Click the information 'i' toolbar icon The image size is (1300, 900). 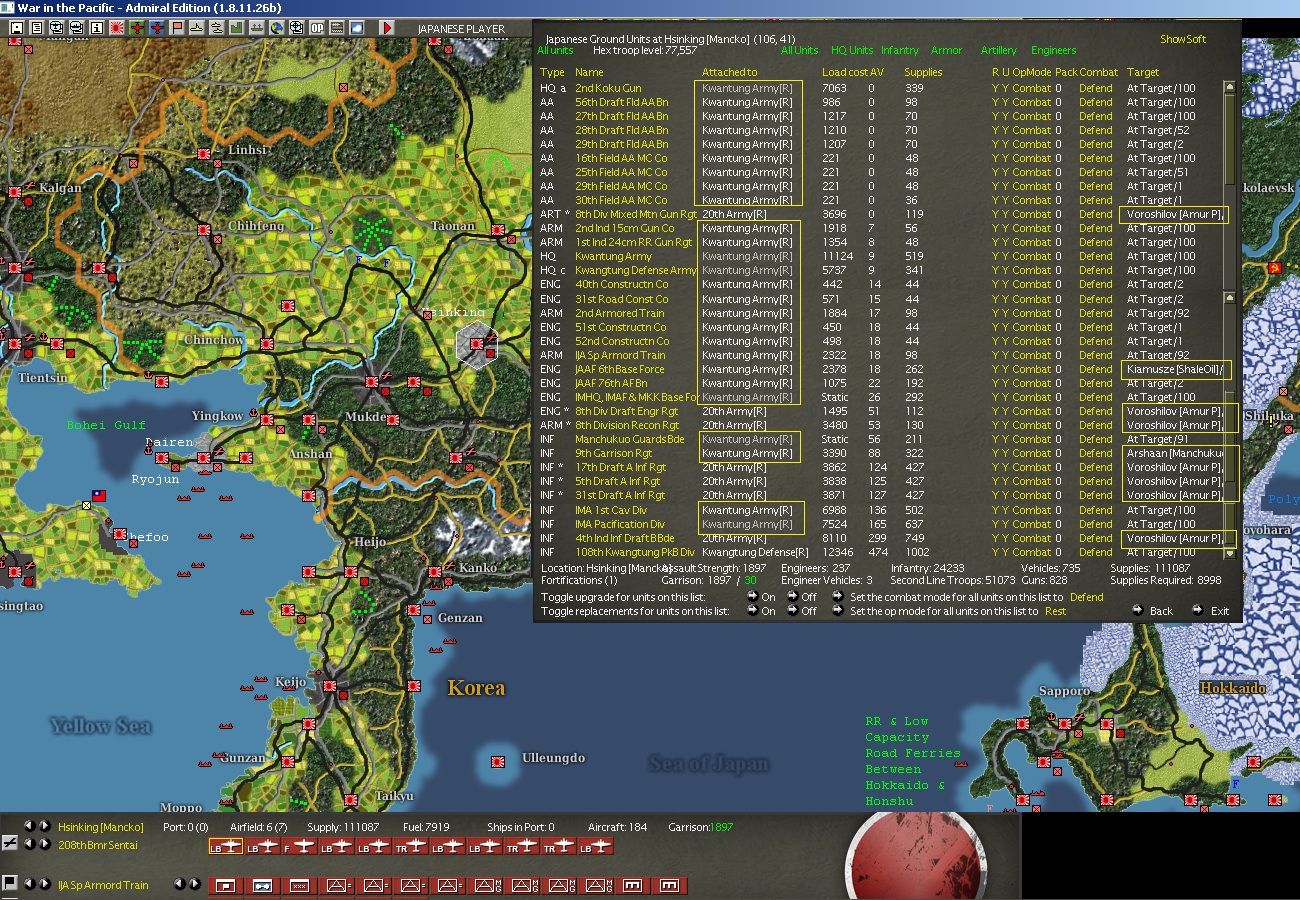(97, 27)
